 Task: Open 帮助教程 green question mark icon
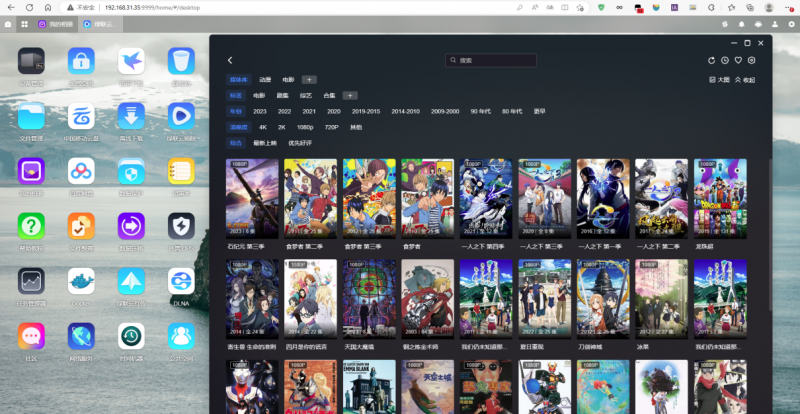[31, 226]
